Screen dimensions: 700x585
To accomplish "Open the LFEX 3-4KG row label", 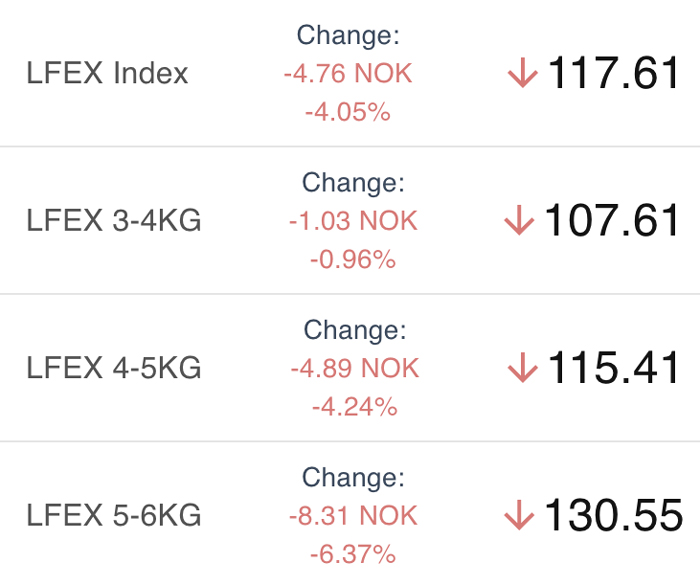I will tap(114, 220).
